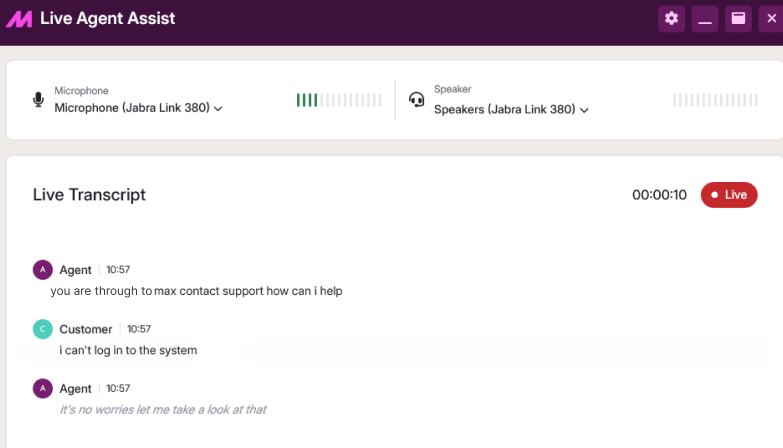
Task: Click the microphone input level meter
Action: coord(339,100)
